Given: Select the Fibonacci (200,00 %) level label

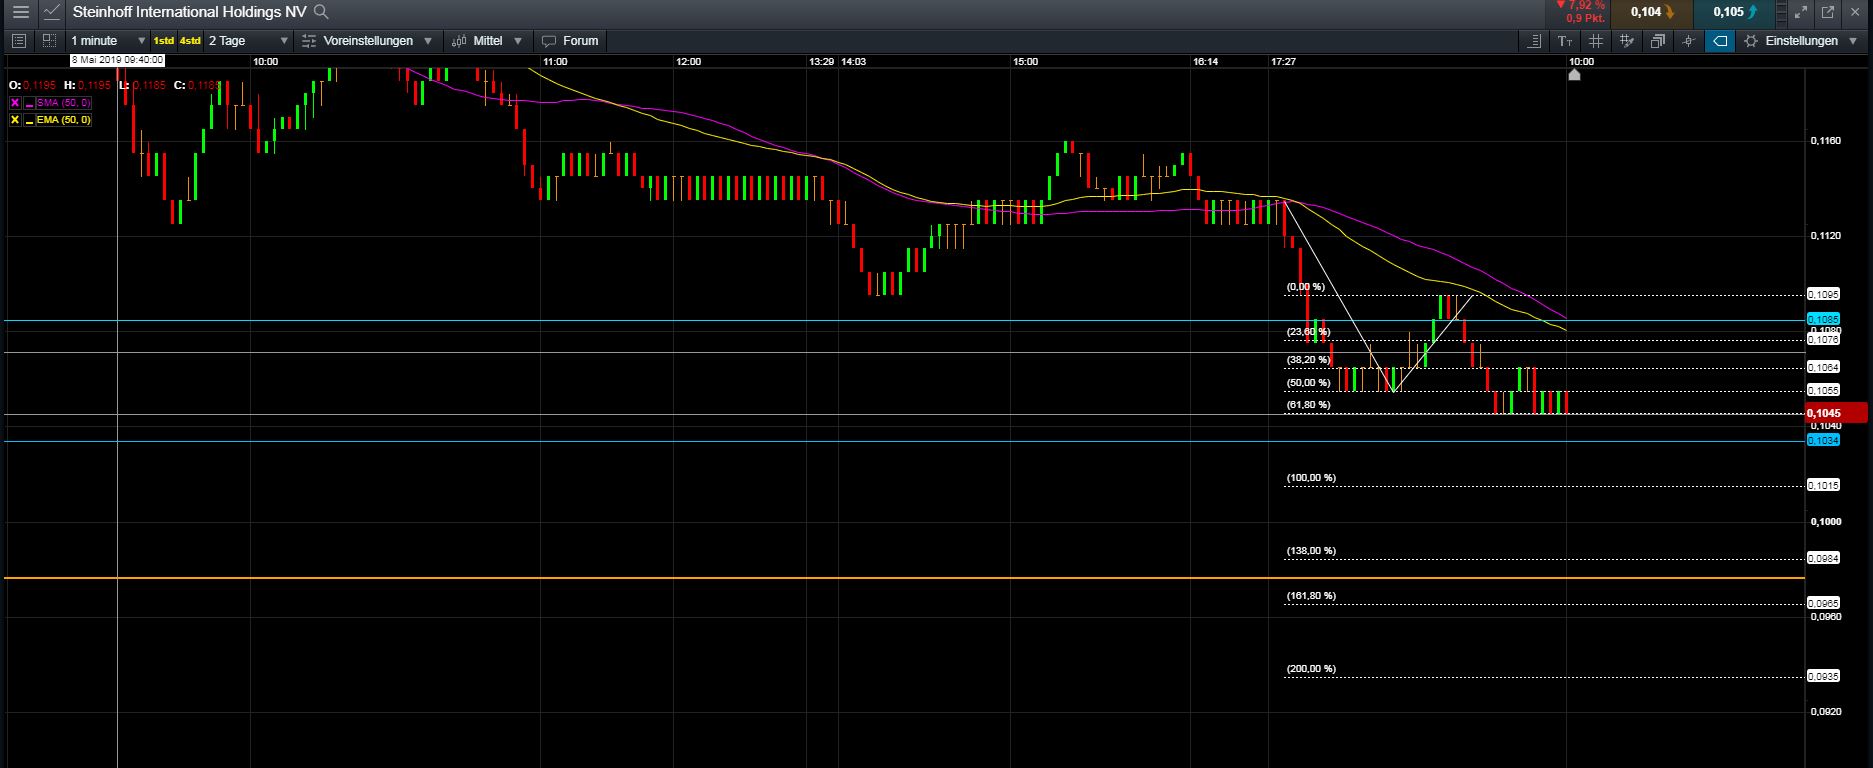Looking at the screenshot, I should click(1311, 669).
